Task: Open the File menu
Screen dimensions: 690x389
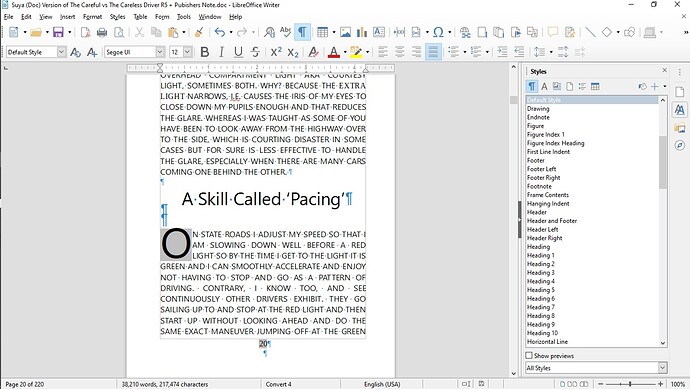Action: coord(8,17)
